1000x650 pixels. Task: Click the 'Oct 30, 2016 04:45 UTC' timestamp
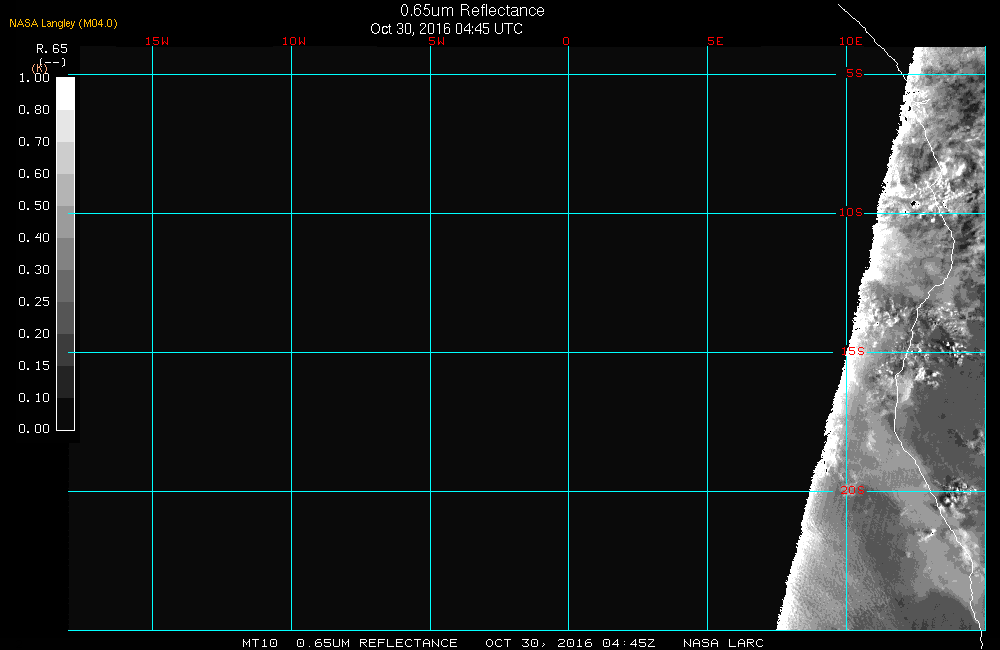(446, 29)
